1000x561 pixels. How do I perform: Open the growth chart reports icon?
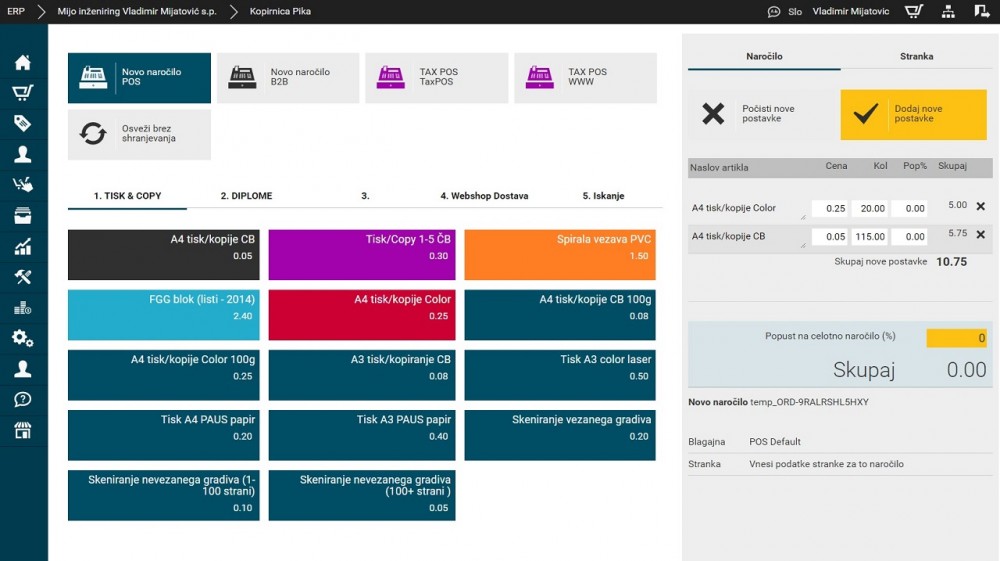tap(22, 247)
